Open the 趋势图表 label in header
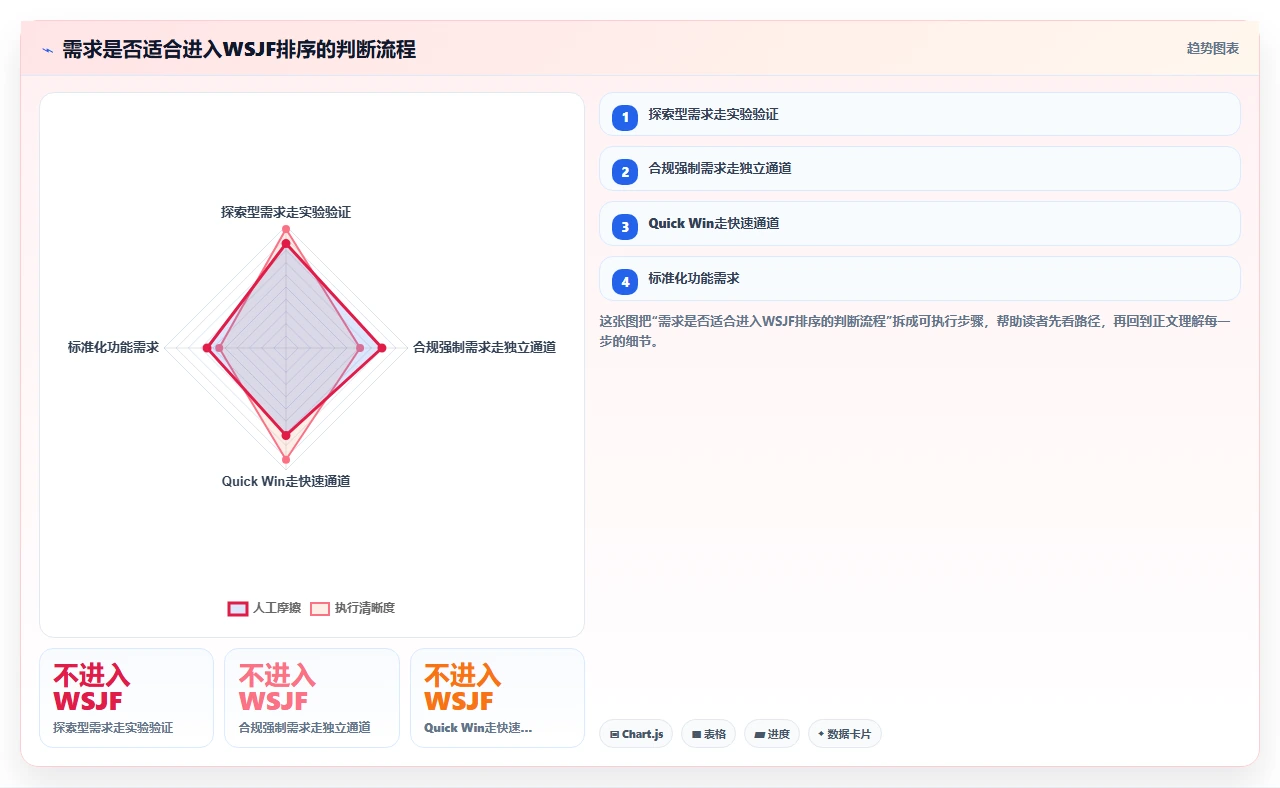This screenshot has height=788, width=1280. [1213, 48]
